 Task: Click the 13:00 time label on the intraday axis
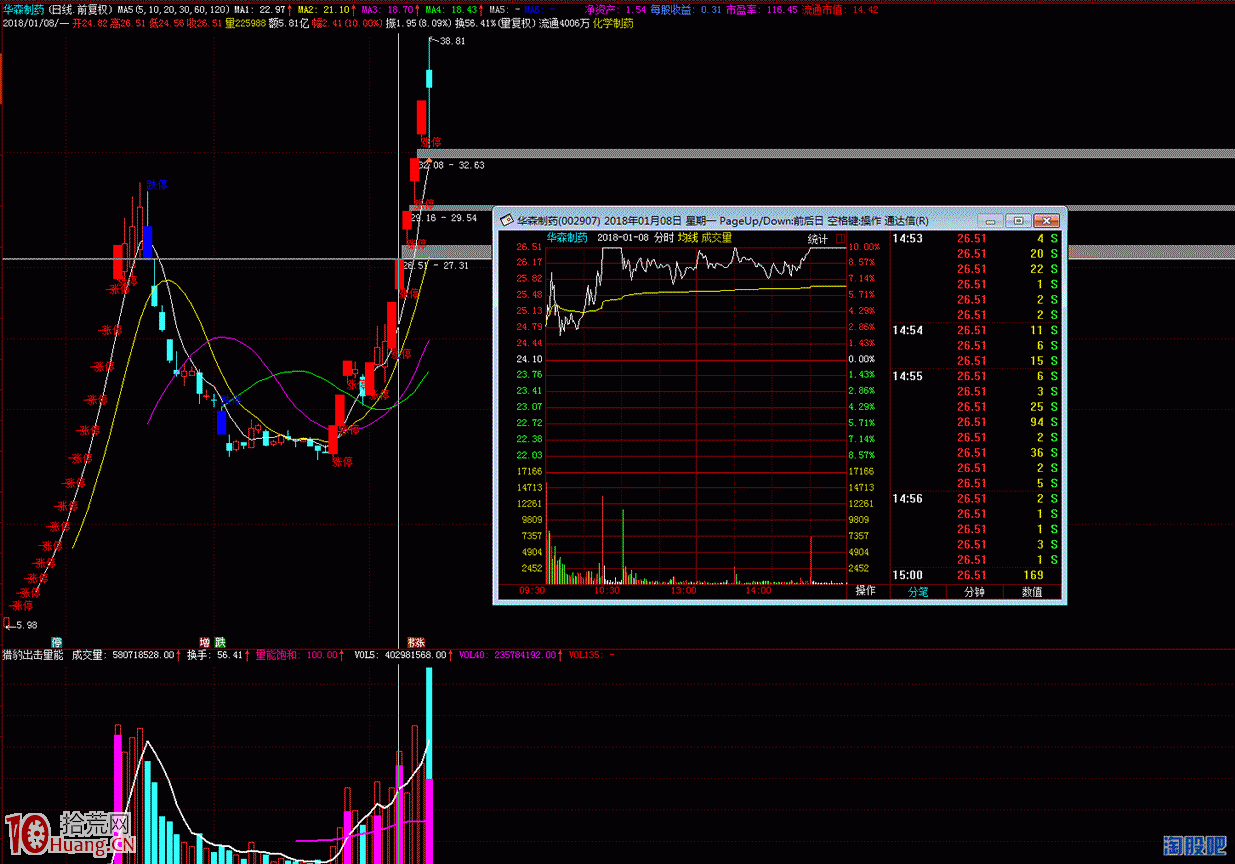pyautogui.click(x=683, y=590)
